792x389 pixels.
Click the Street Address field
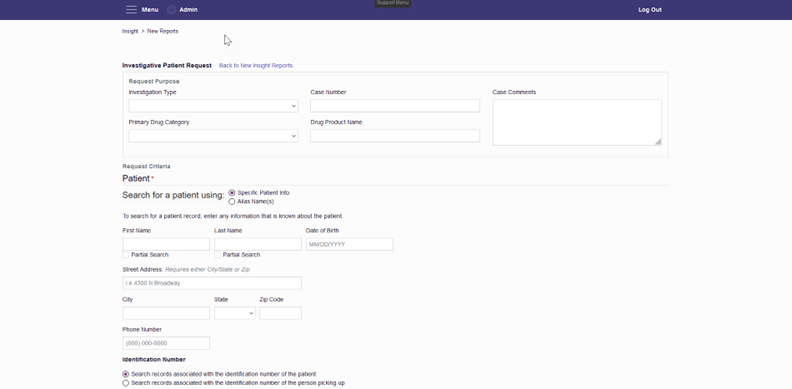[212, 283]
